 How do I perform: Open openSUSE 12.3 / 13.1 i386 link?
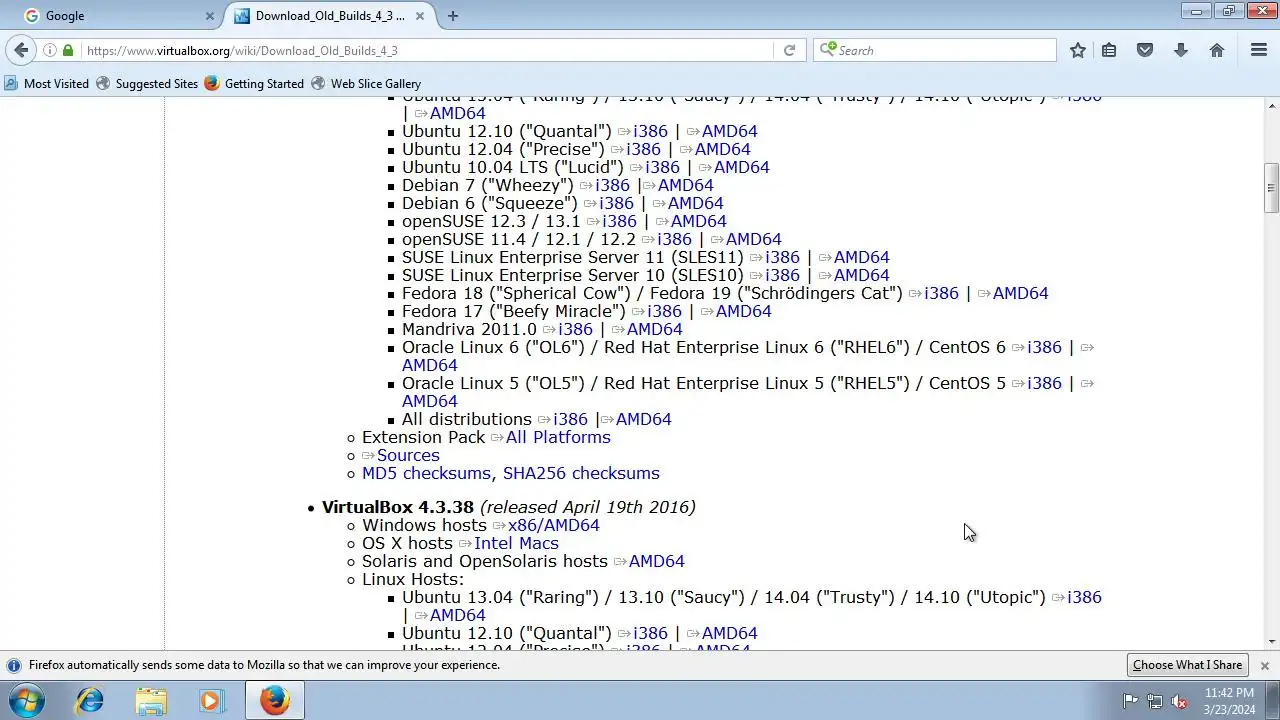click(619, 221)
